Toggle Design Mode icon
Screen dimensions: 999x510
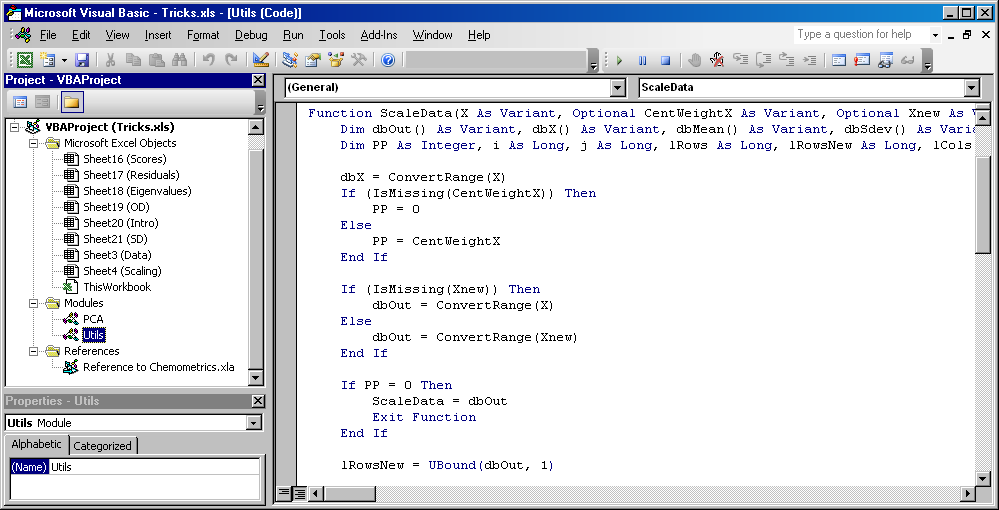(x=260, y=60)
